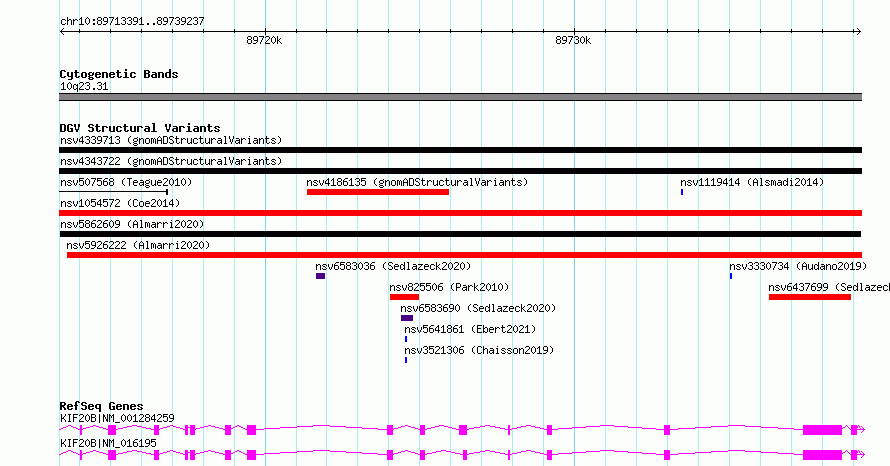Image resolution: width=890 pixels, height=466 pixels.
Task: Click the blue tick under nsv5641861
Action: point(406,339)
